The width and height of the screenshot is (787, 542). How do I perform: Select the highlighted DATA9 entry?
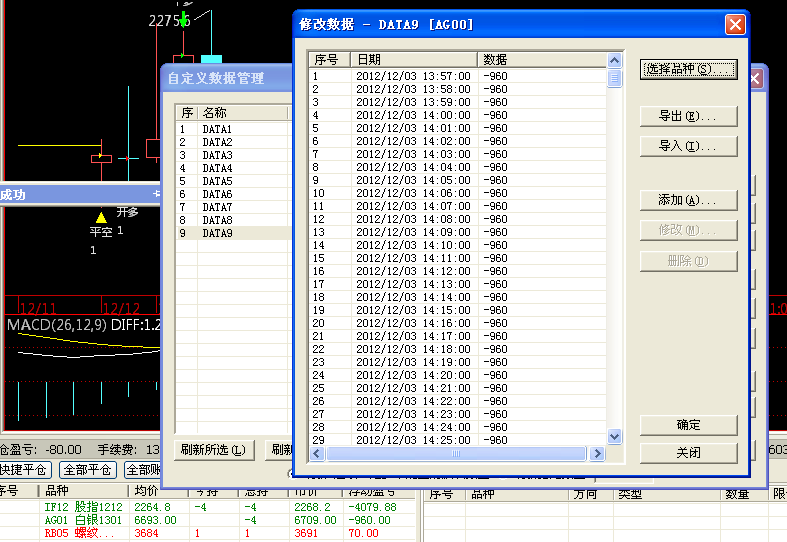233,233
